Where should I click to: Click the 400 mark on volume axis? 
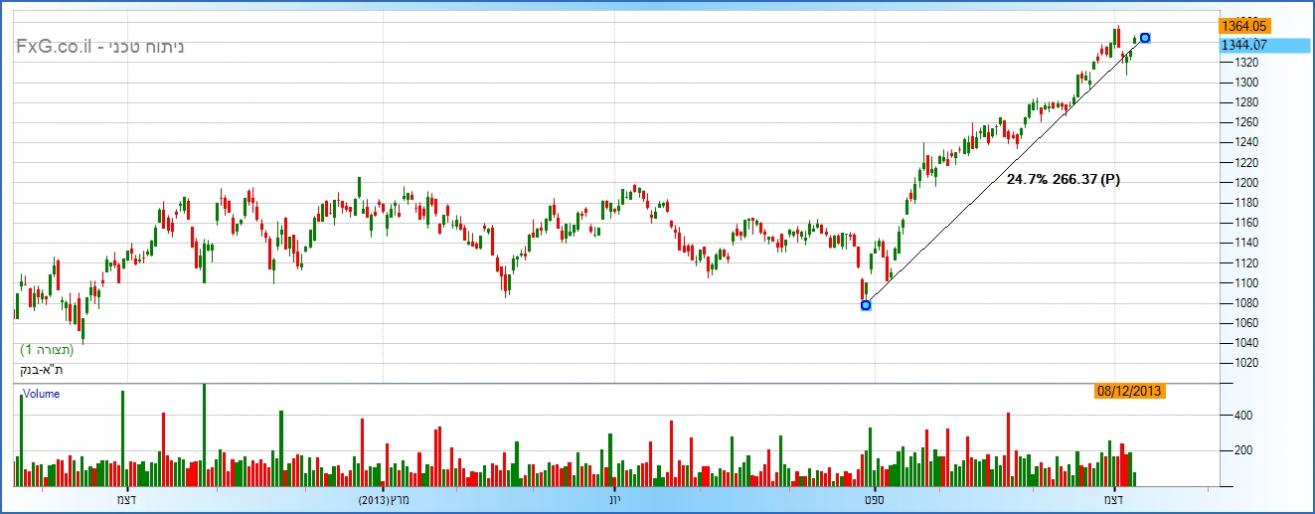(1242, 415)
